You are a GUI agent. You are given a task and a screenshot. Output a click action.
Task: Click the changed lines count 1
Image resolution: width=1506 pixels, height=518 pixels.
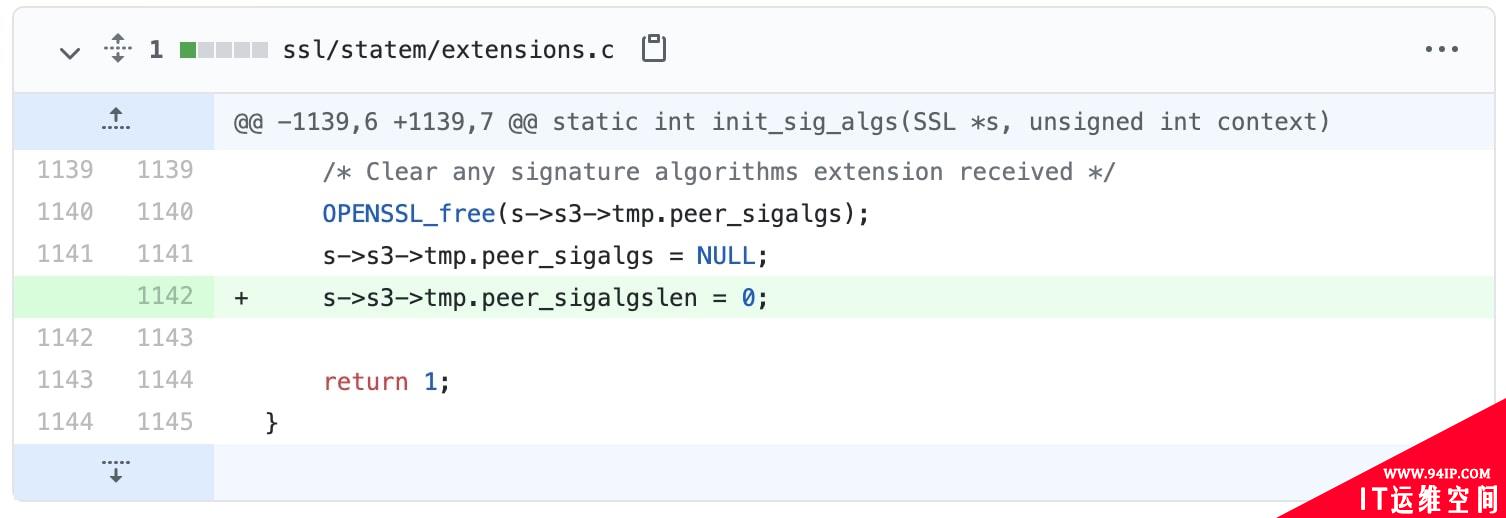pos(156,50)
